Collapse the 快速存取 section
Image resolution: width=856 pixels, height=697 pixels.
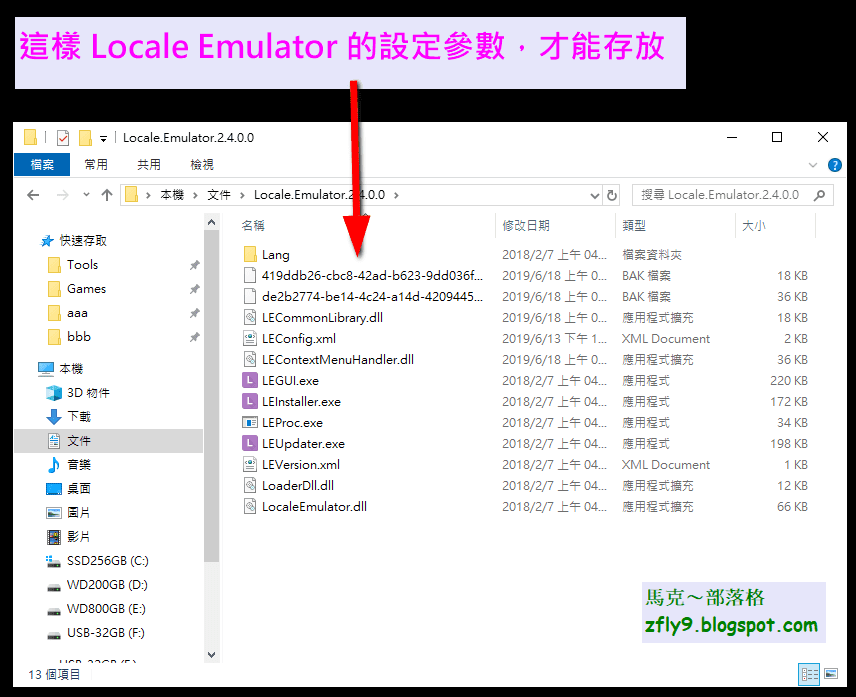pos(29,241)
